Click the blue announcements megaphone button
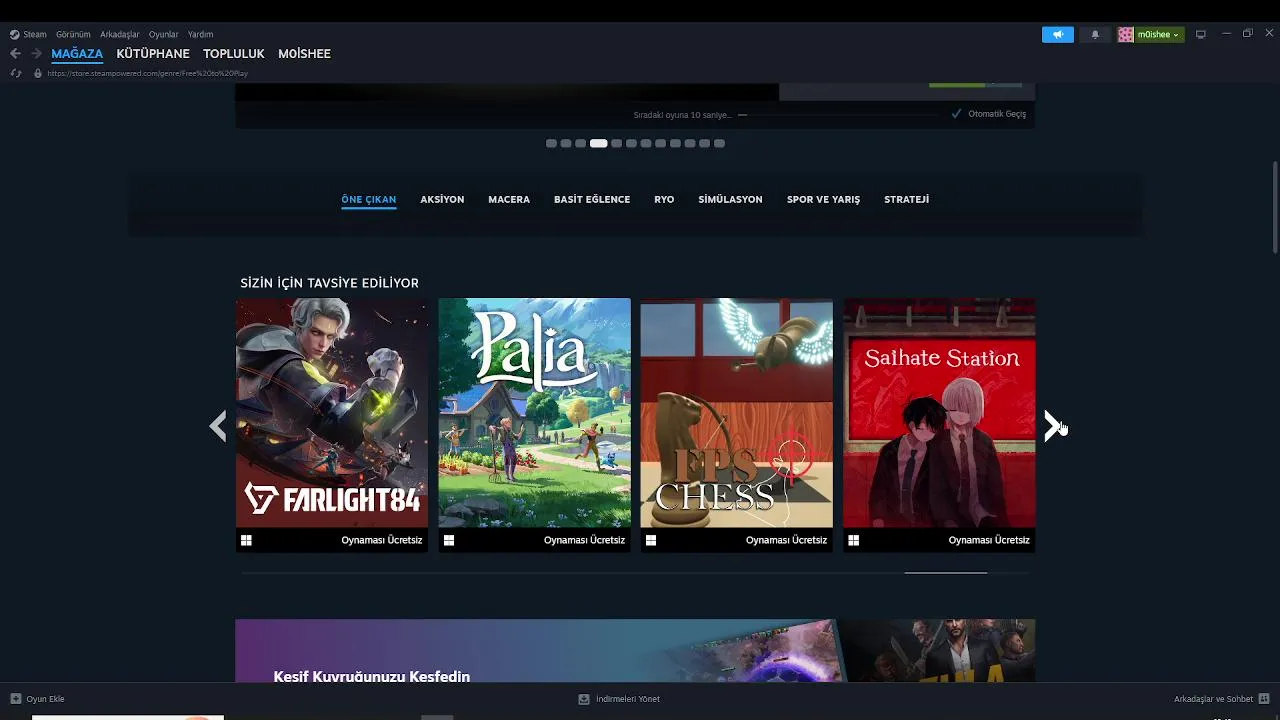This screenshot has width=1280, height=720. pos(1057,34)
